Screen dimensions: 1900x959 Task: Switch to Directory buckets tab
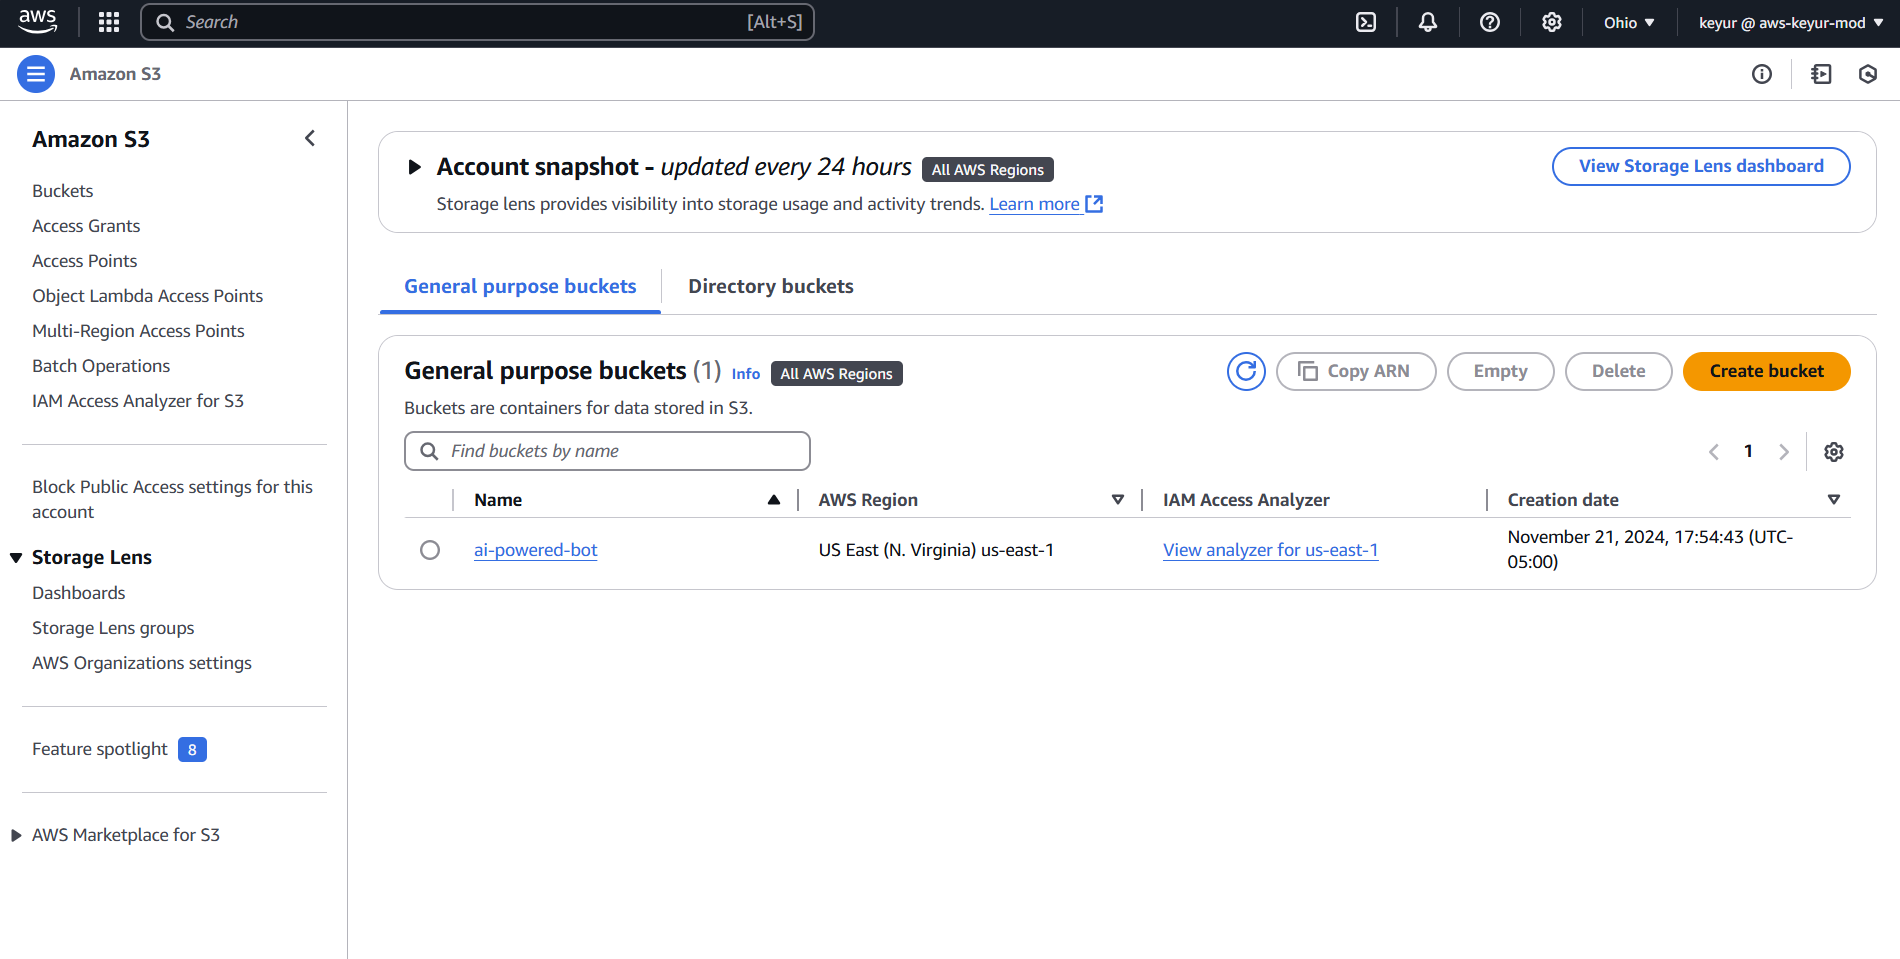point(771,287)
